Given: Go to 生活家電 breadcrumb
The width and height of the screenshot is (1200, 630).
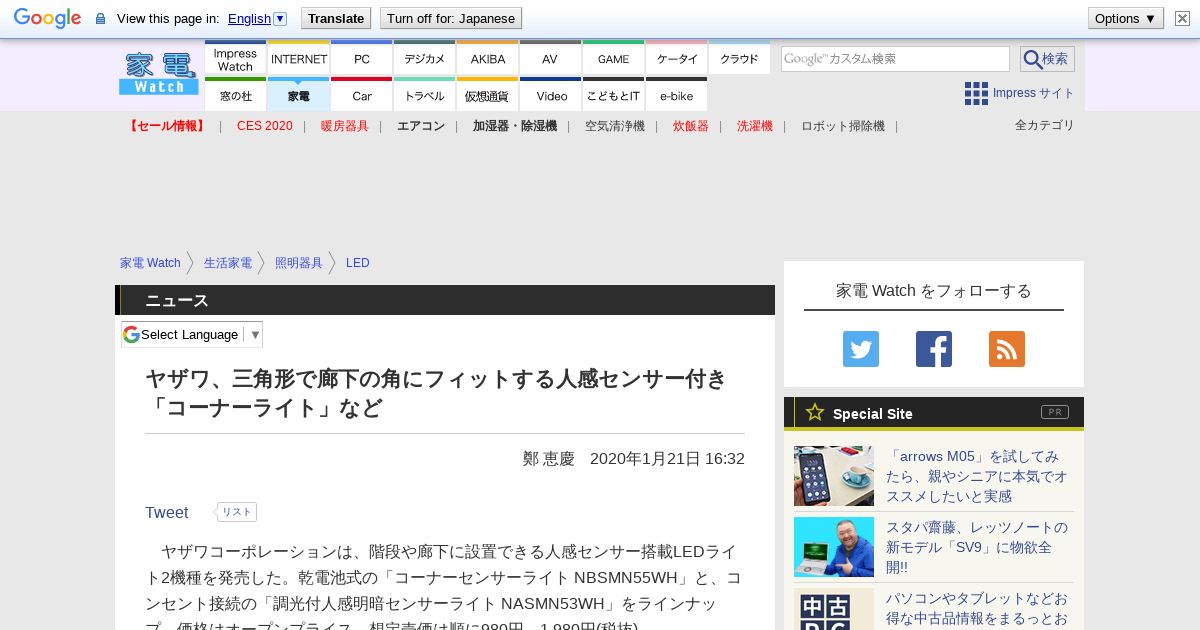Looking at the screenshot, I should 228,263.
